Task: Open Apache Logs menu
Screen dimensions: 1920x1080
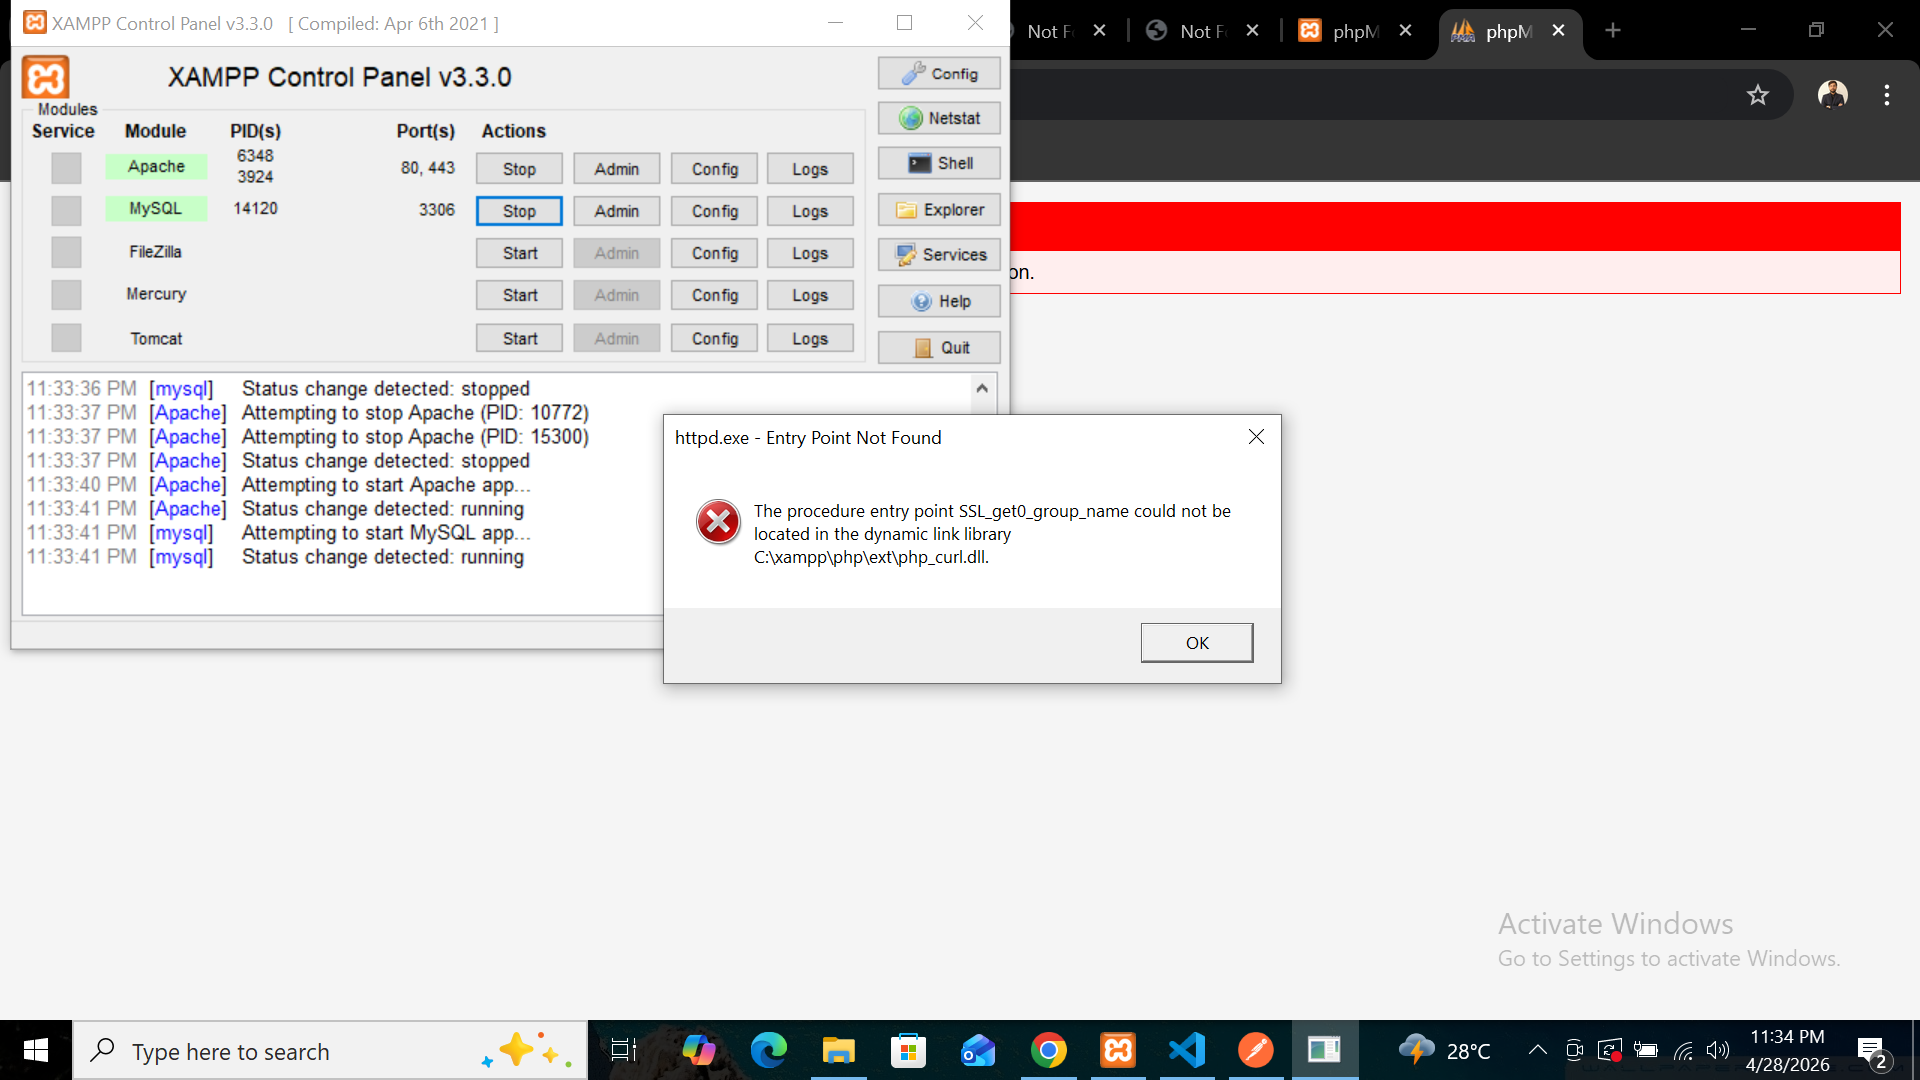Action: tap(810, 169)
